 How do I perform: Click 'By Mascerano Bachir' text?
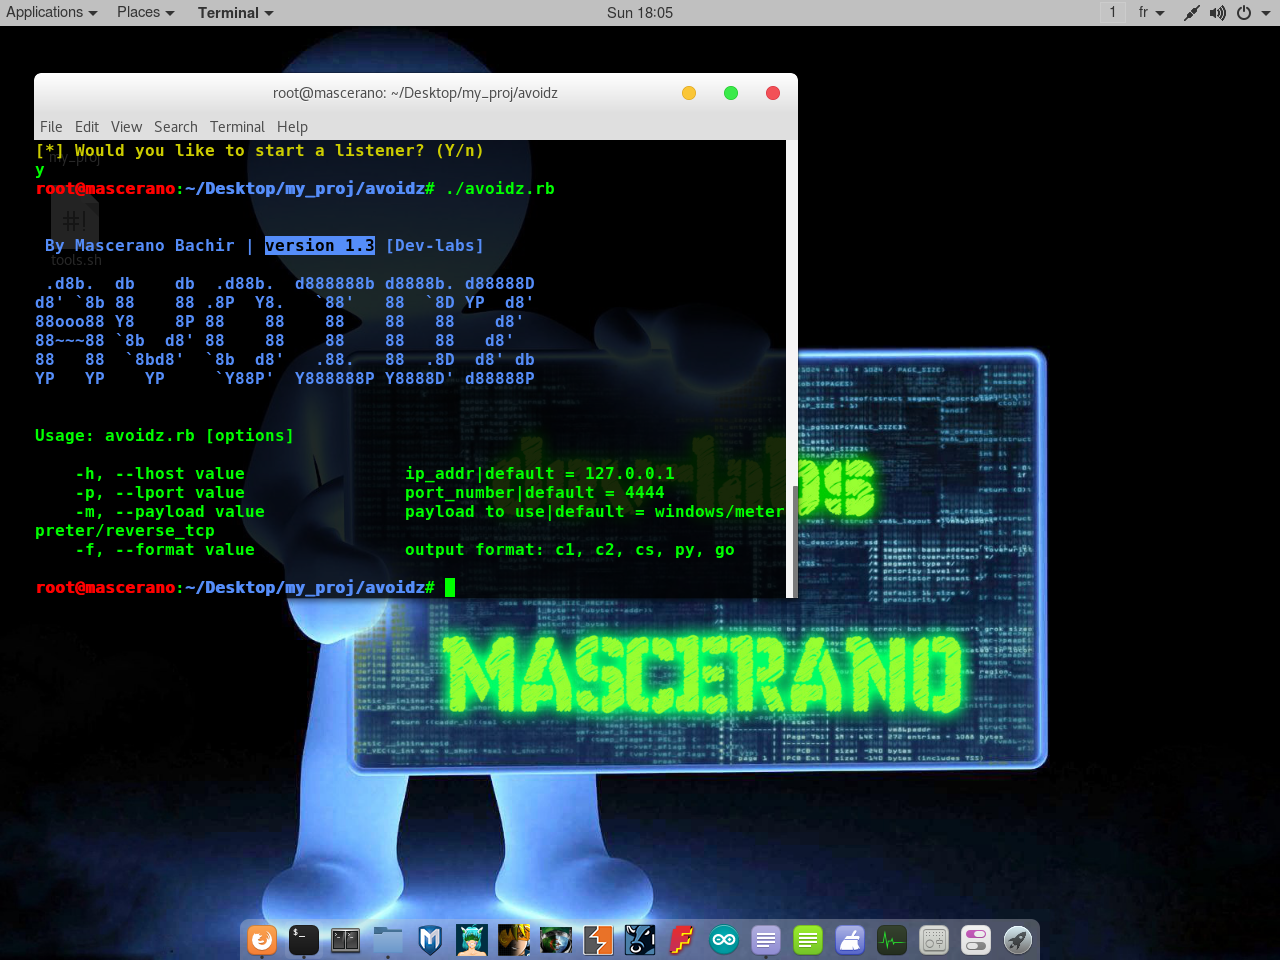point(140,245)
